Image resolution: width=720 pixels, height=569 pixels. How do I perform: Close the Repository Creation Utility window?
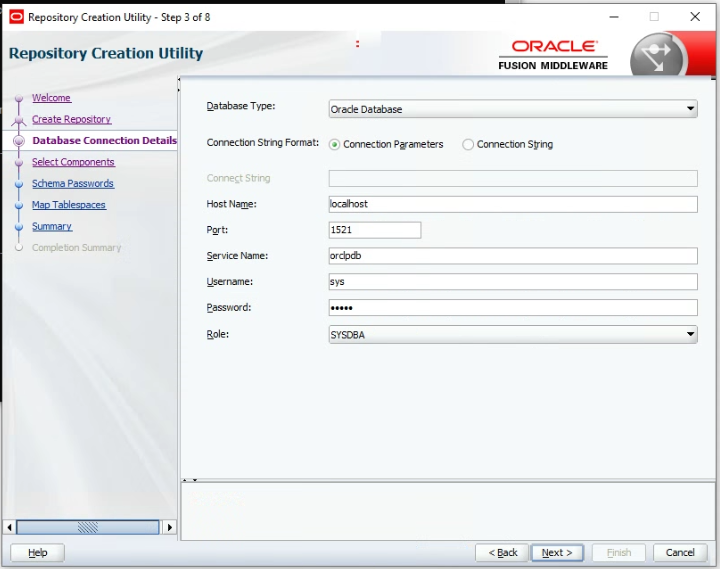pyautogui.click(x=695, y=17)
